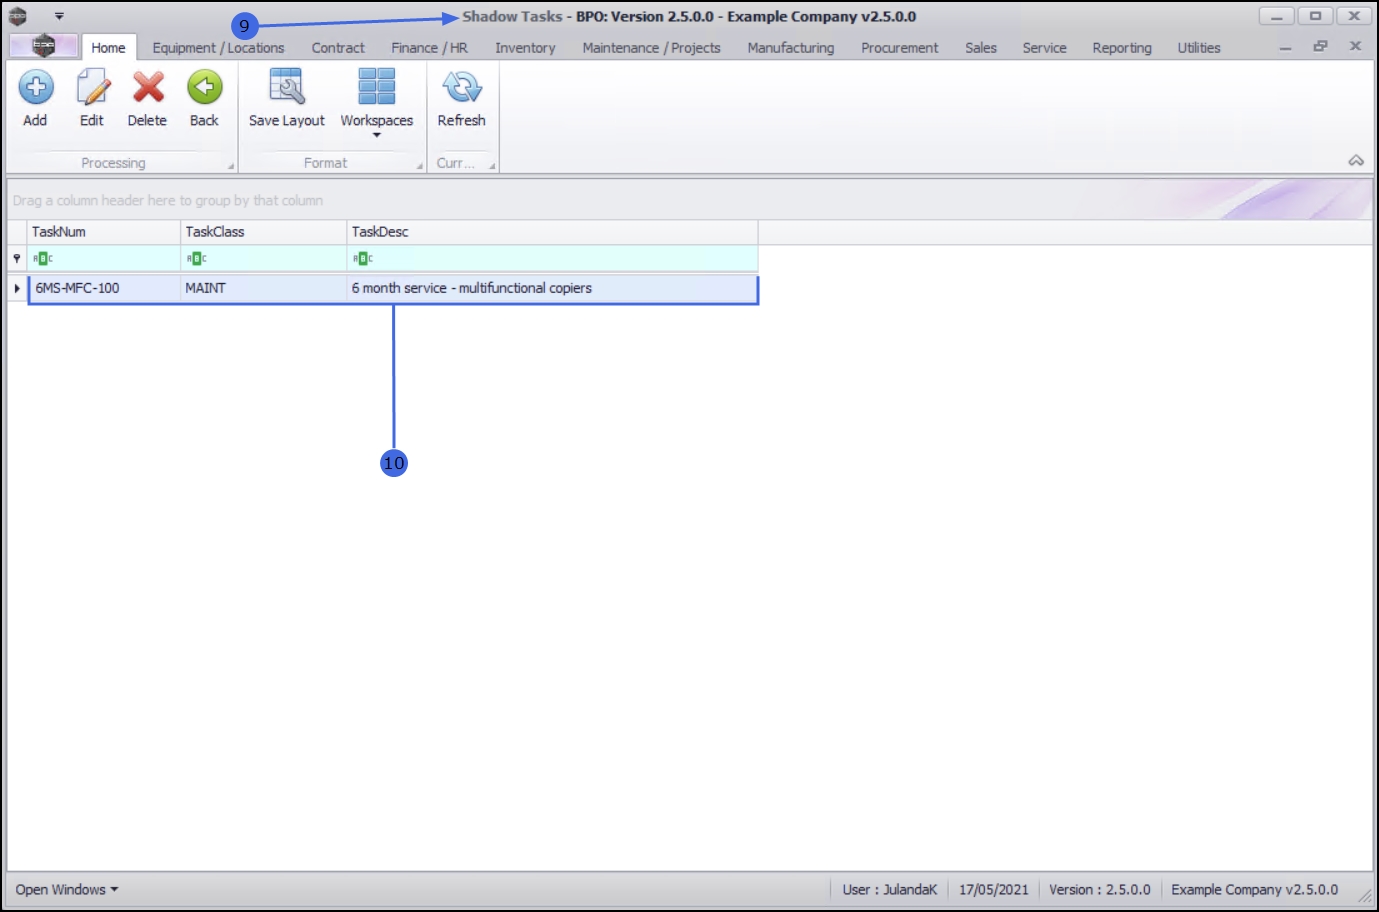Sort by the TaskClass column header
Viewport: 1379px width, 912px height.
point(264,232)
